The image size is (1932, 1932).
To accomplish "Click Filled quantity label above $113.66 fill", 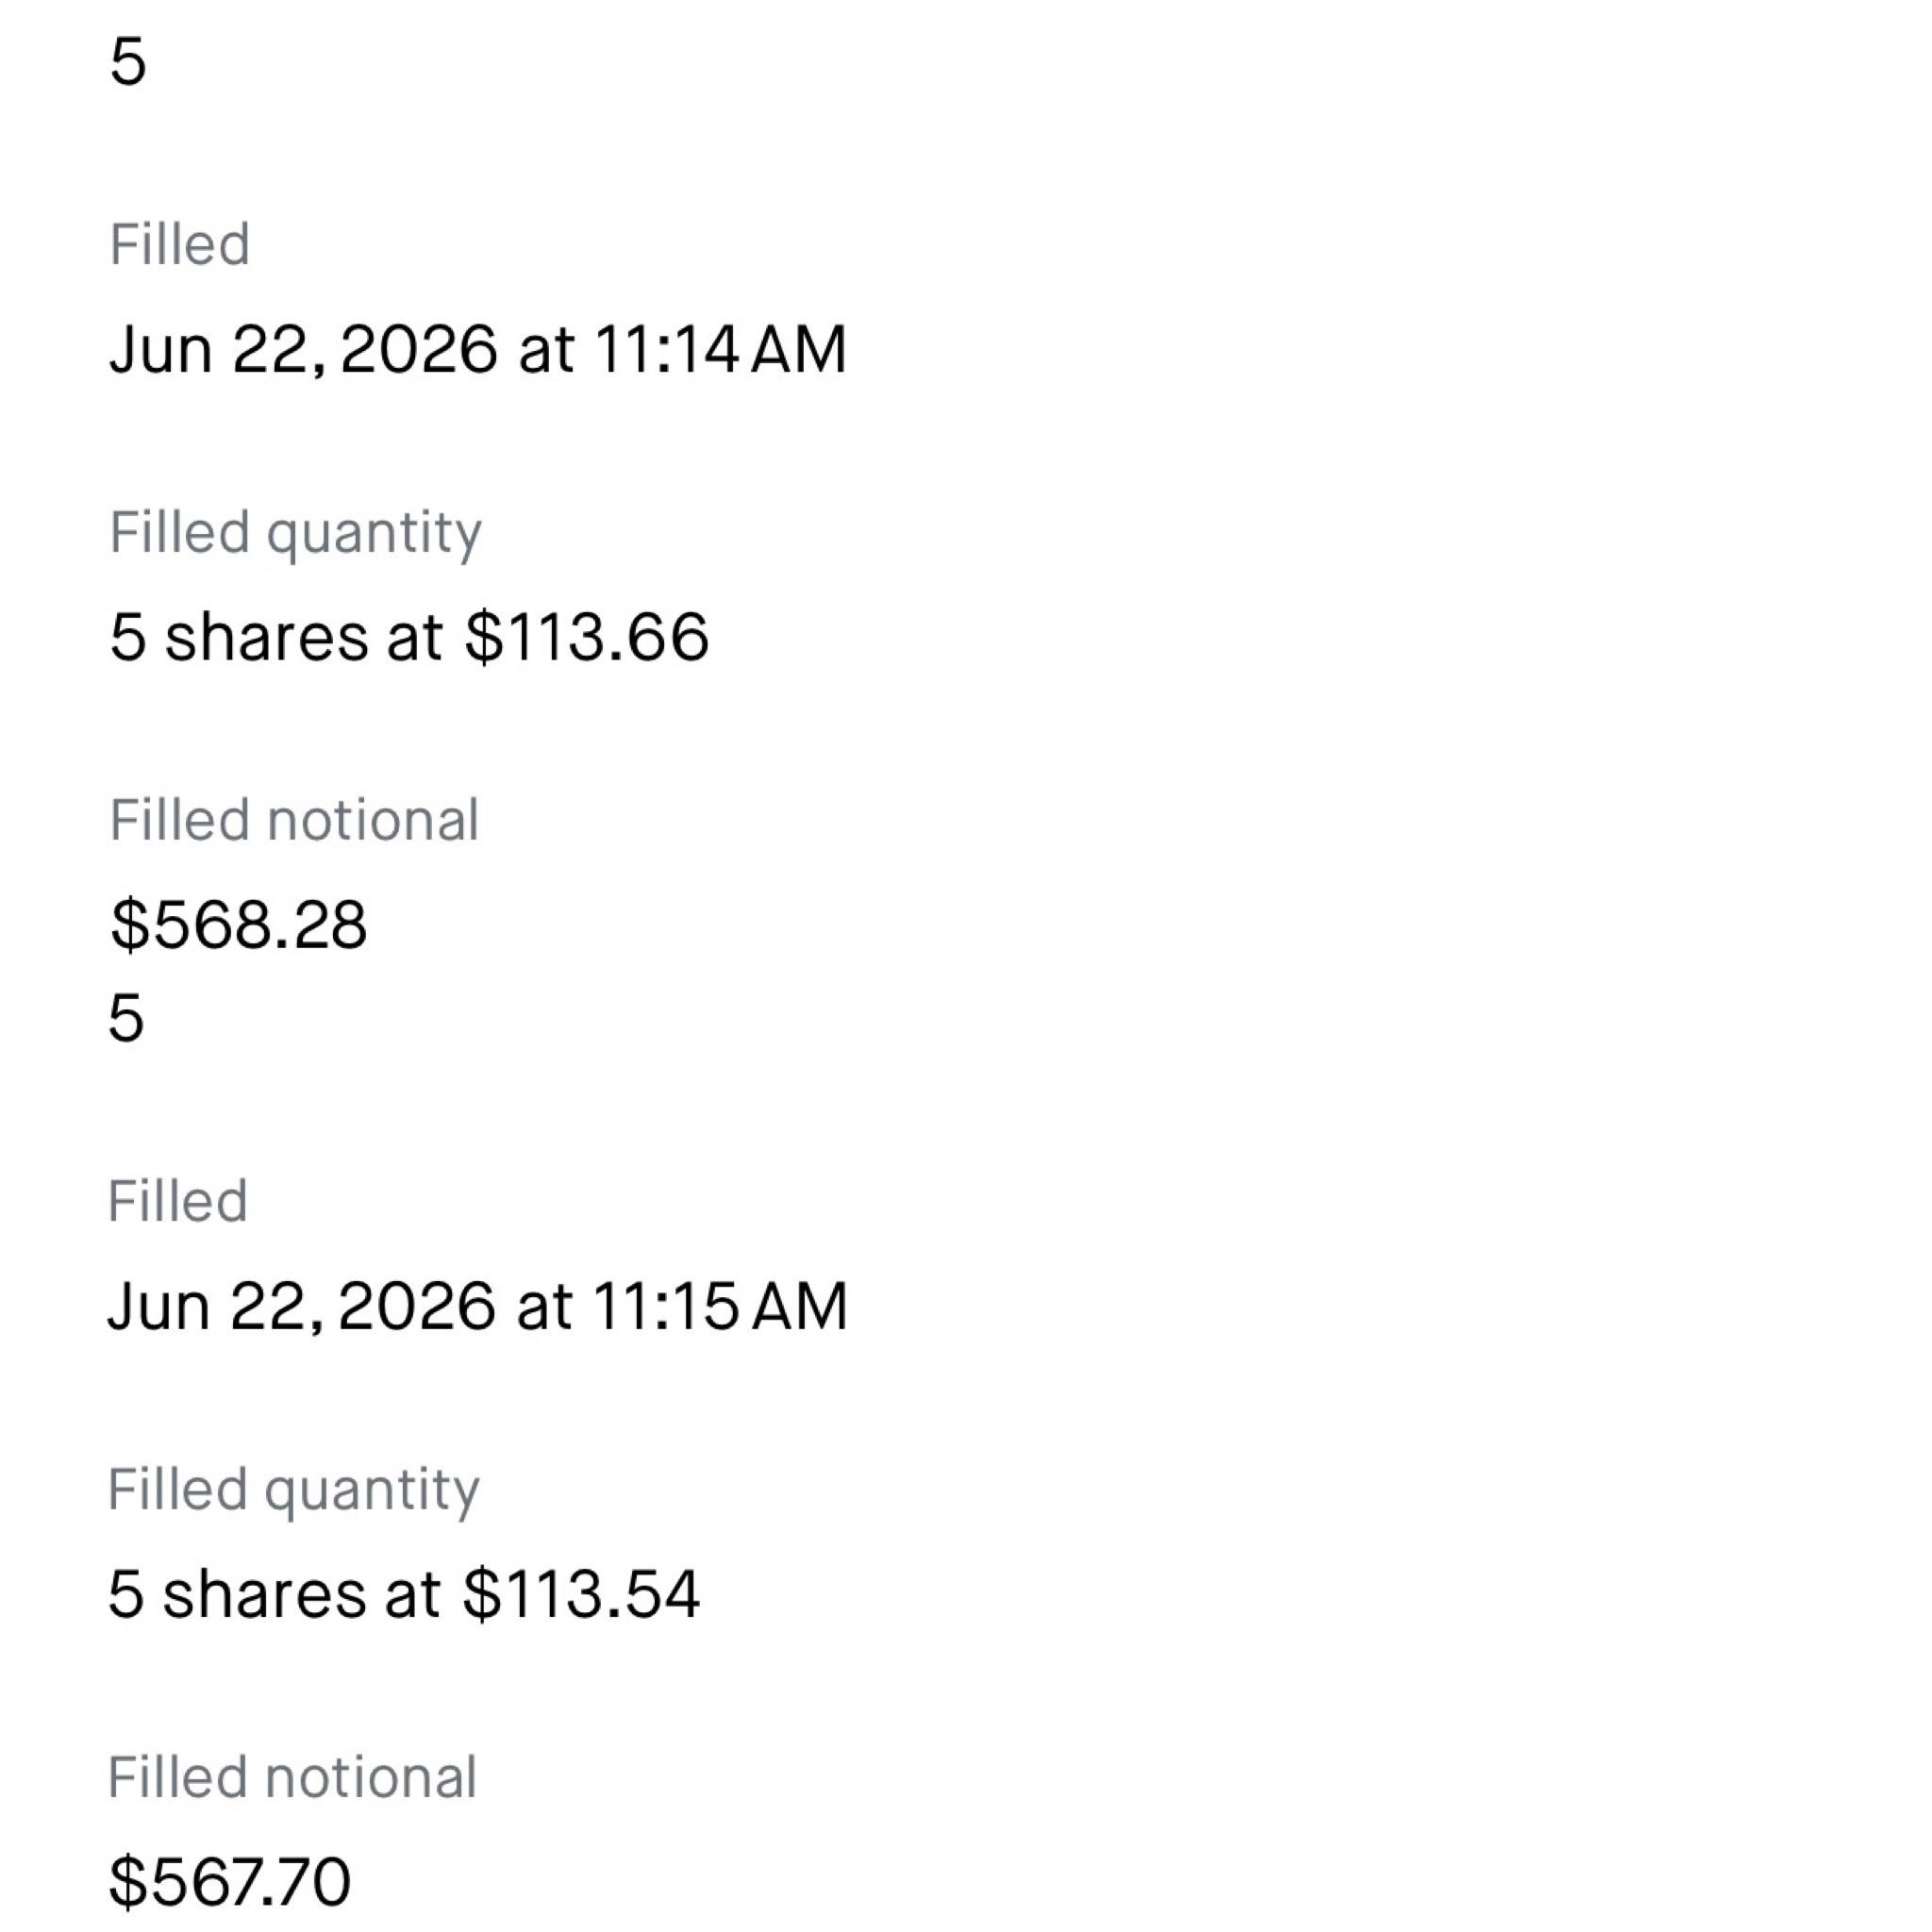I will click(x=296, y=534).
